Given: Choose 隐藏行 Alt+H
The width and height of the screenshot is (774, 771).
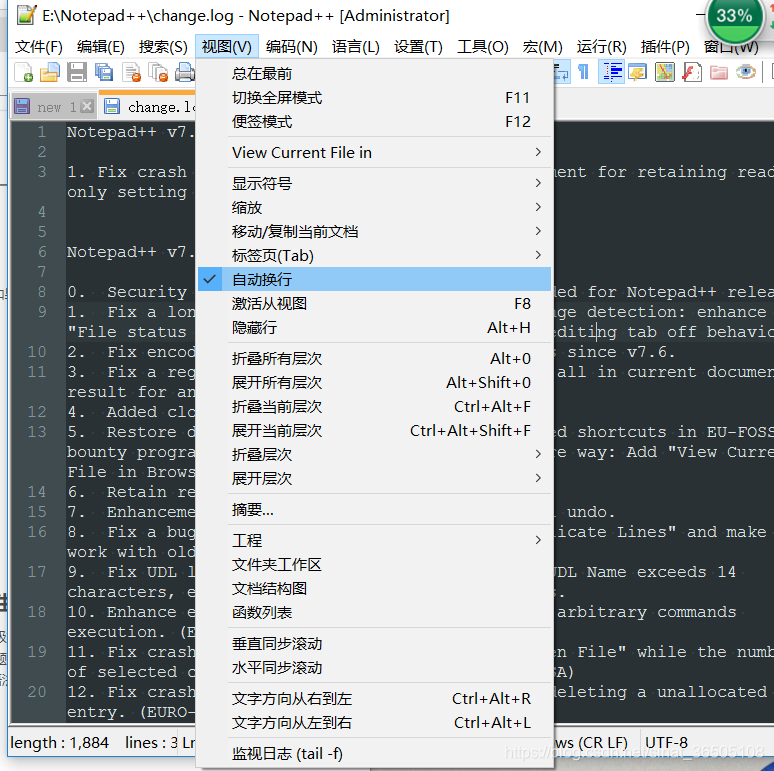Looking at the screenshot, I should [374, 327].
